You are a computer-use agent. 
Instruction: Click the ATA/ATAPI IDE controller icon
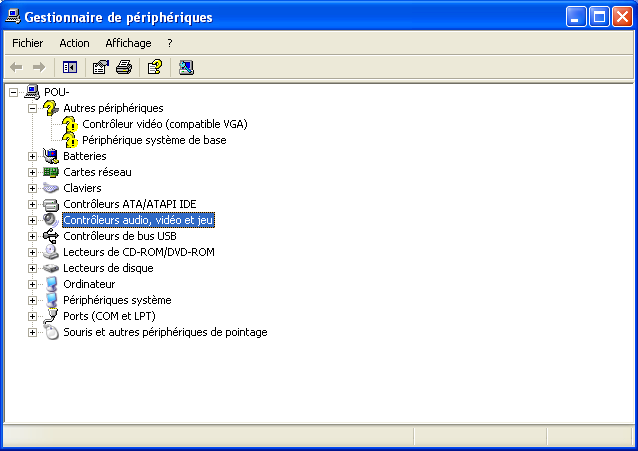51,204
